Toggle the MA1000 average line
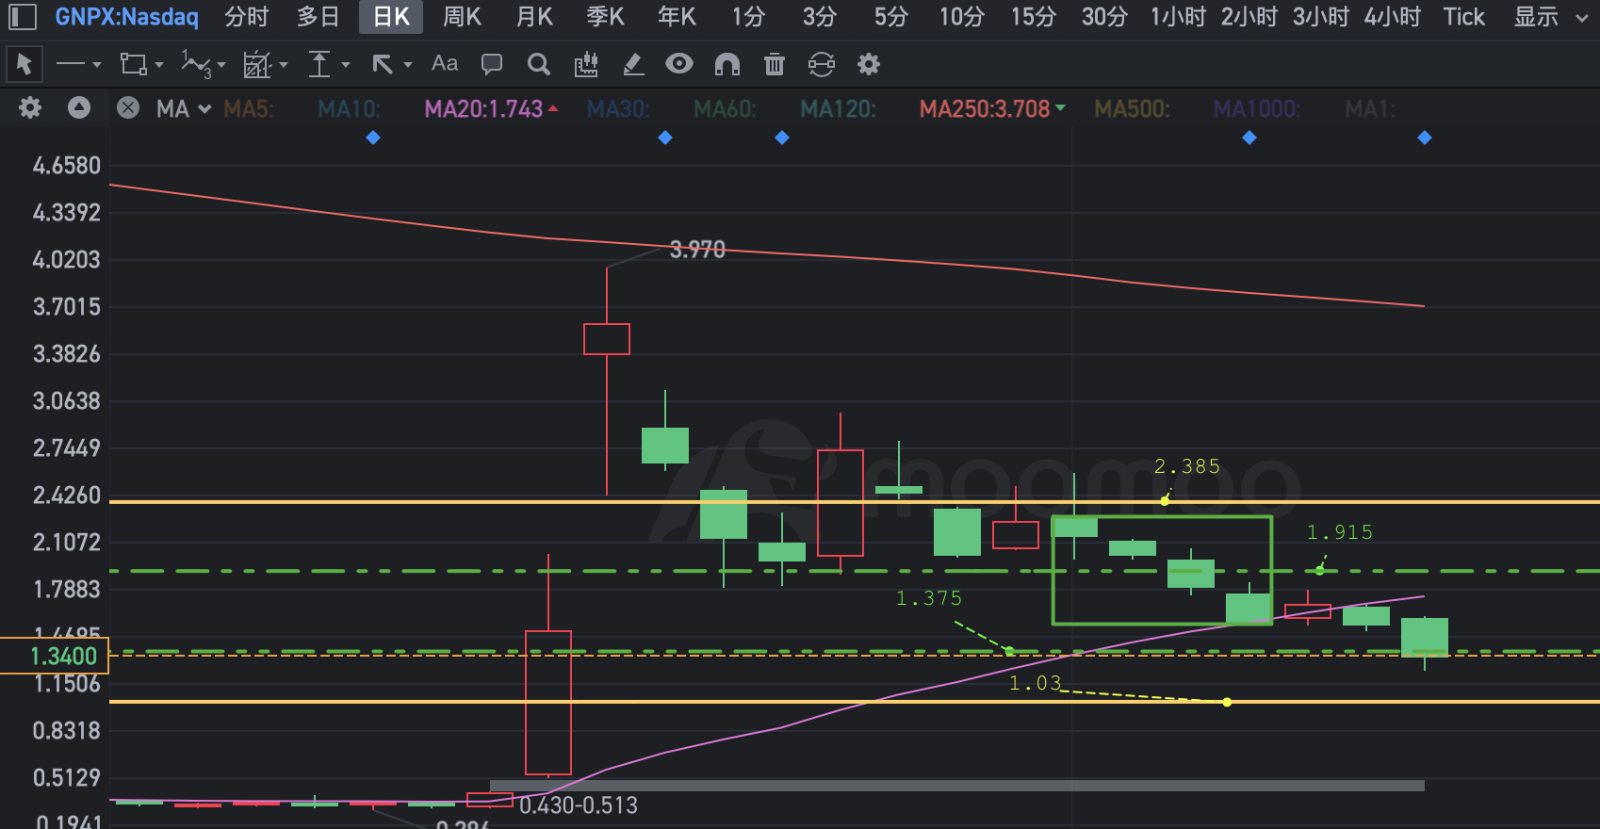1600x829 pixels. pyautogui.click(x=1257, y=109)
